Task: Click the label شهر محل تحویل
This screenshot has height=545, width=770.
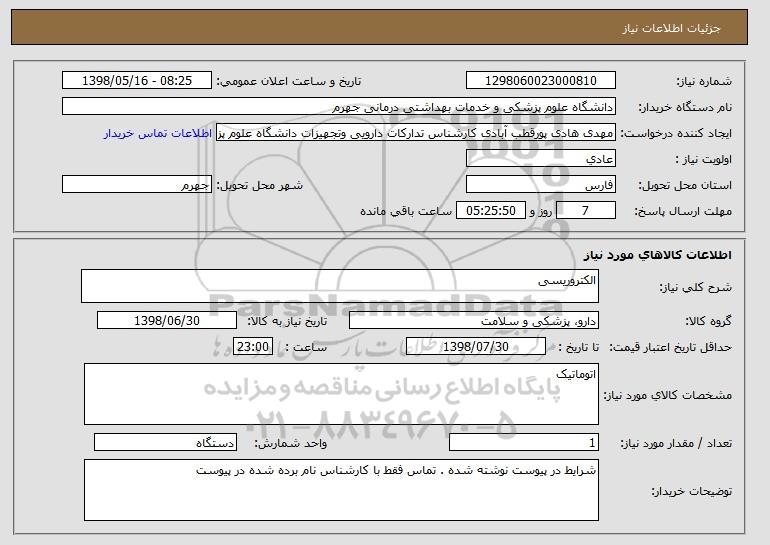Action: pos(260,185)
